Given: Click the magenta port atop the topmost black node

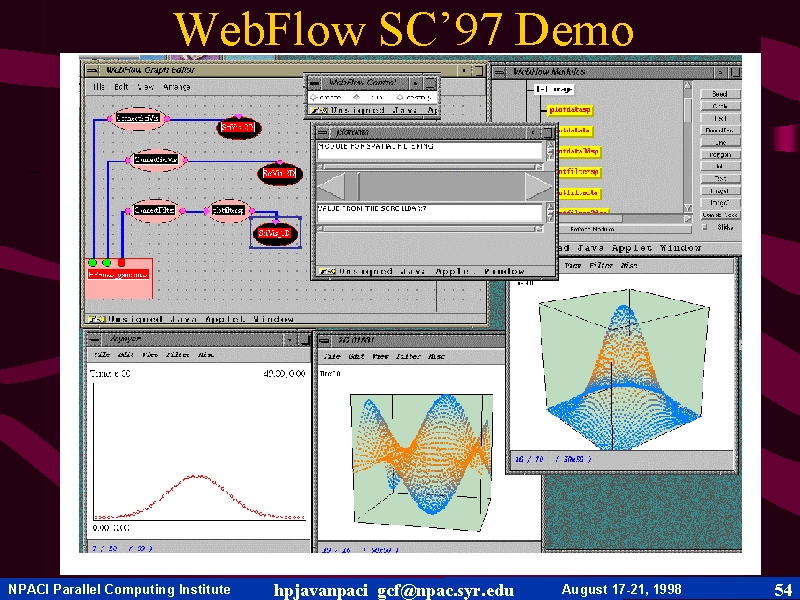Looking at the screenshot, I should 238,117.
